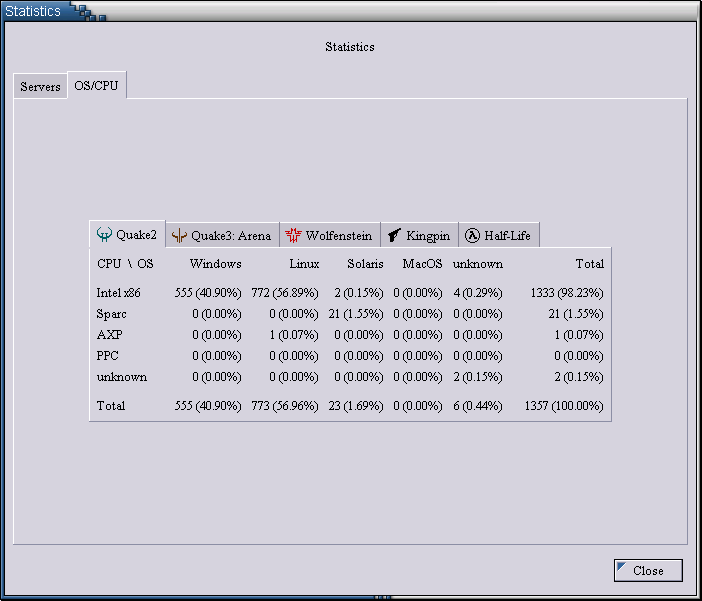The image size is (702, 601).
Task: Click the unknown column header
Action: pos(478,264)
